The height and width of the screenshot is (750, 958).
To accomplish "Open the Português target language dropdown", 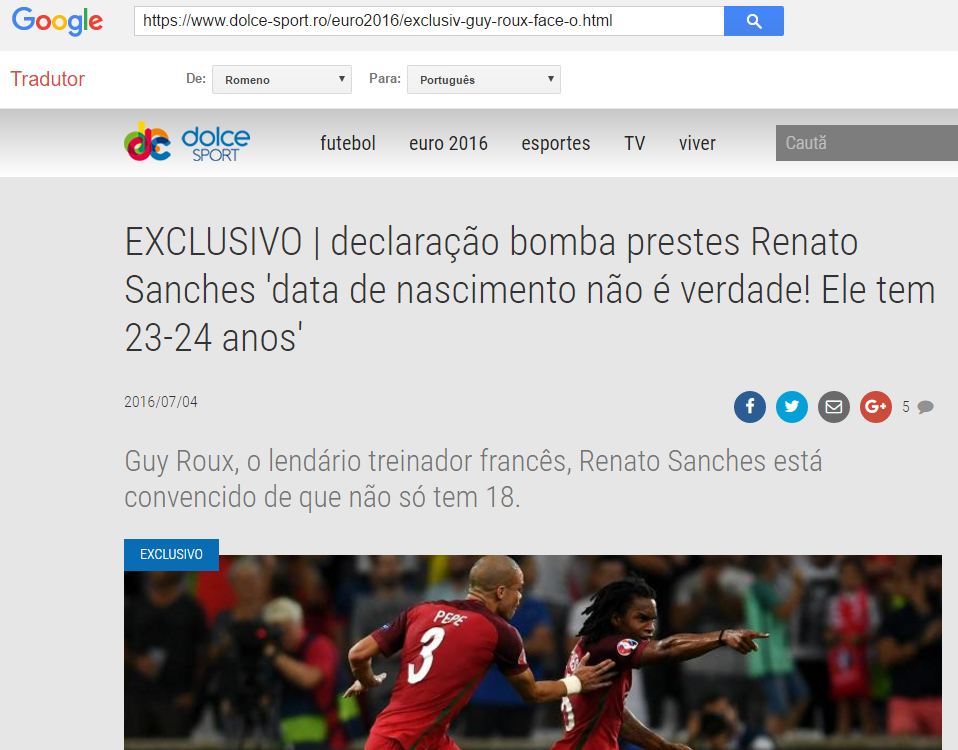I will pos(484,79).
